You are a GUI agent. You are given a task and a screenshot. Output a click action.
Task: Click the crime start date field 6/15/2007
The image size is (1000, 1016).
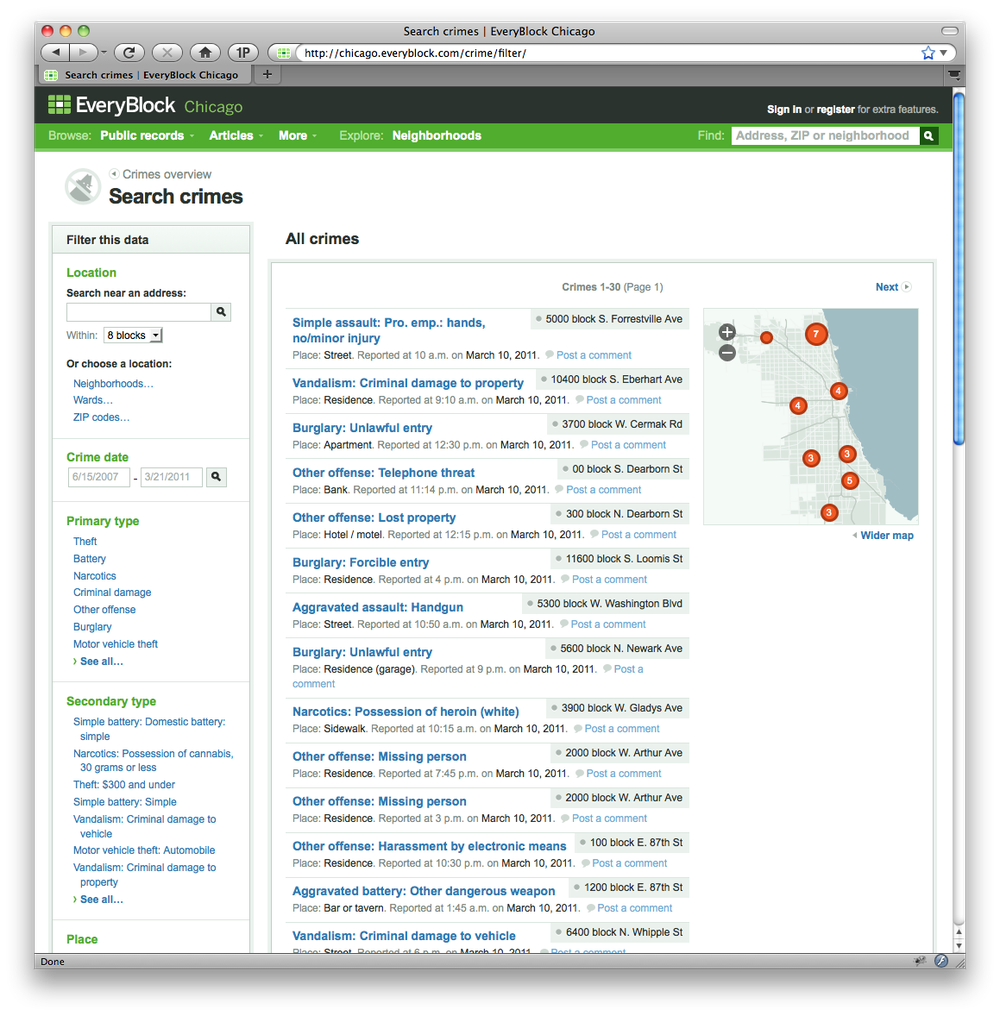pos(99,477)
